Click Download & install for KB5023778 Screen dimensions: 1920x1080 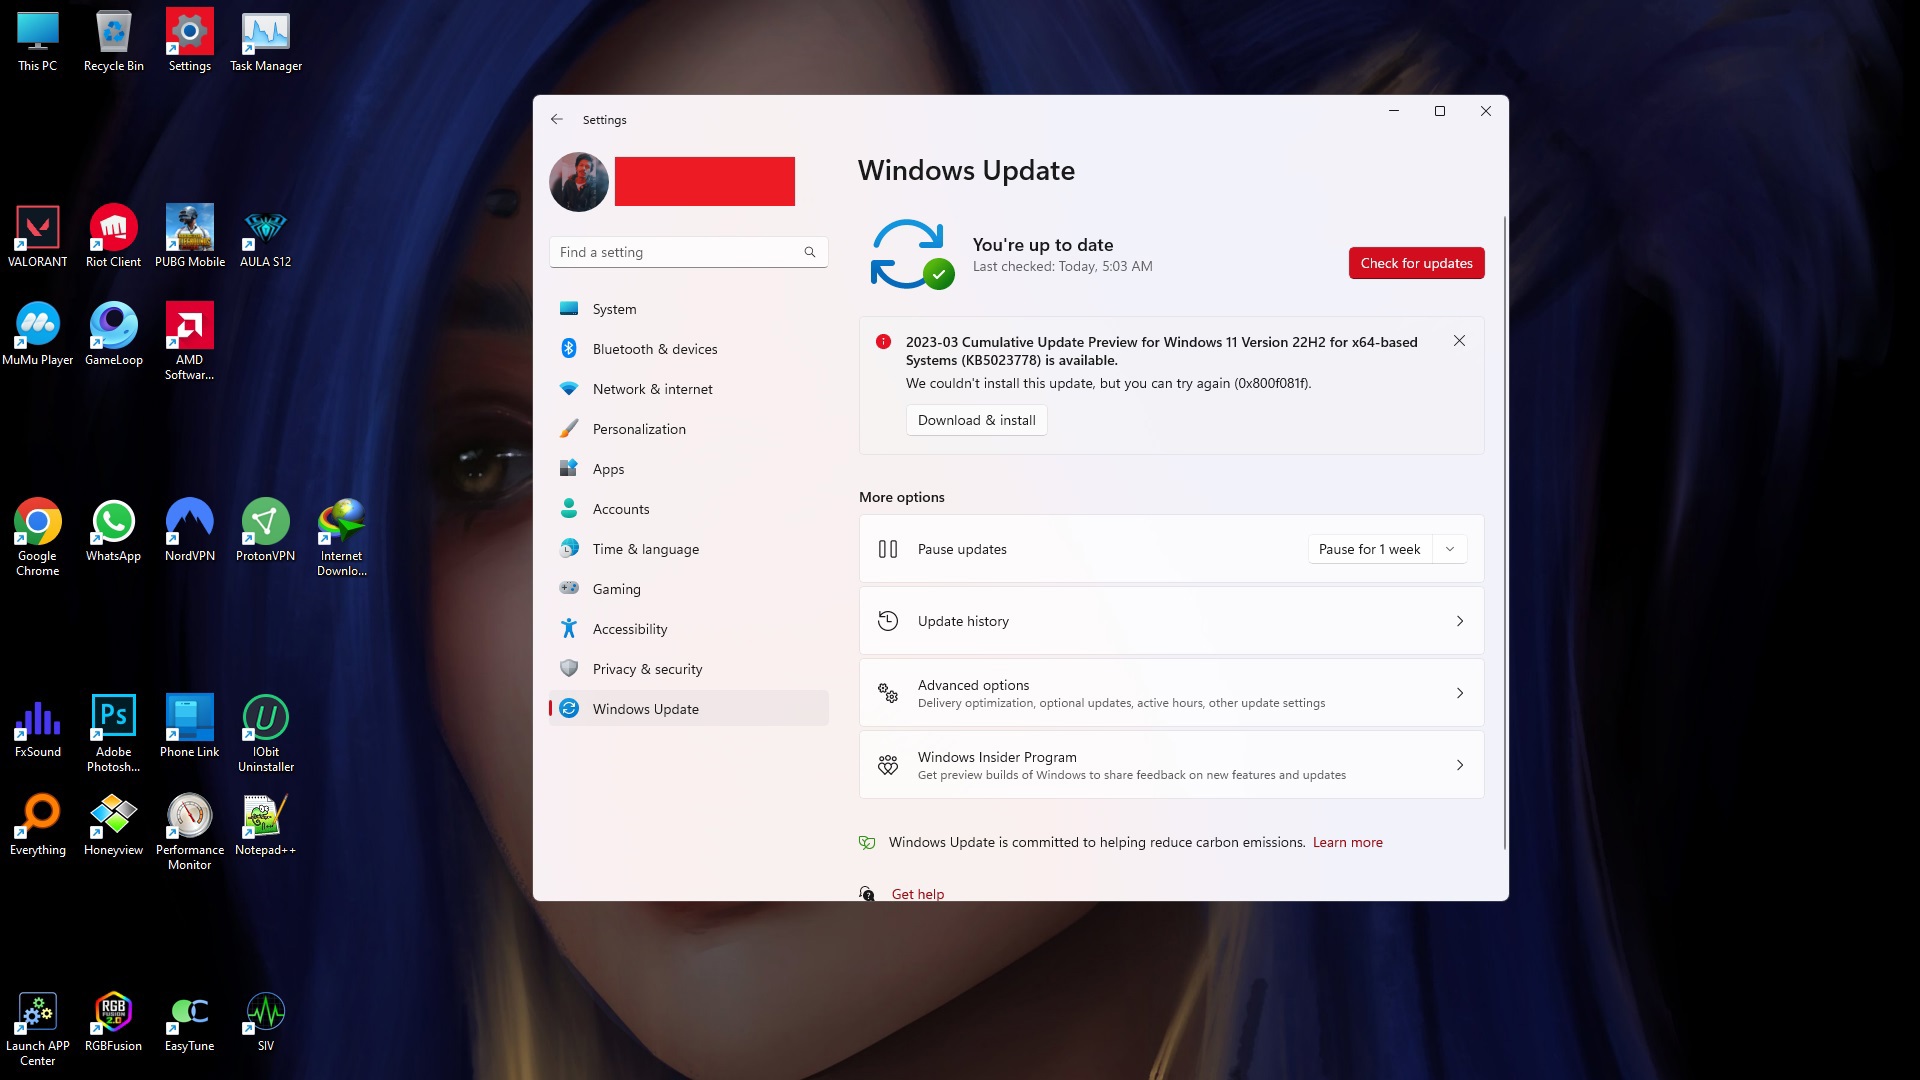[976, 420]
